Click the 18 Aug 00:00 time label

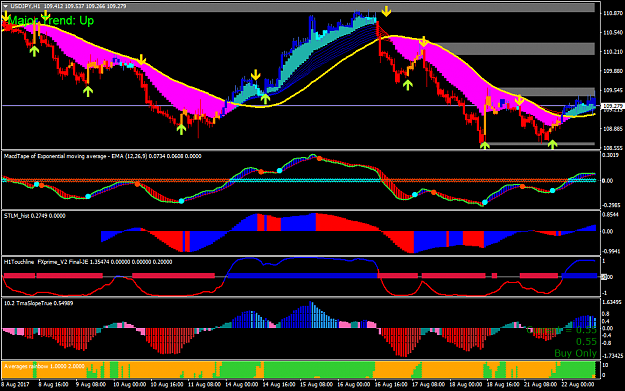click(466, 384)
